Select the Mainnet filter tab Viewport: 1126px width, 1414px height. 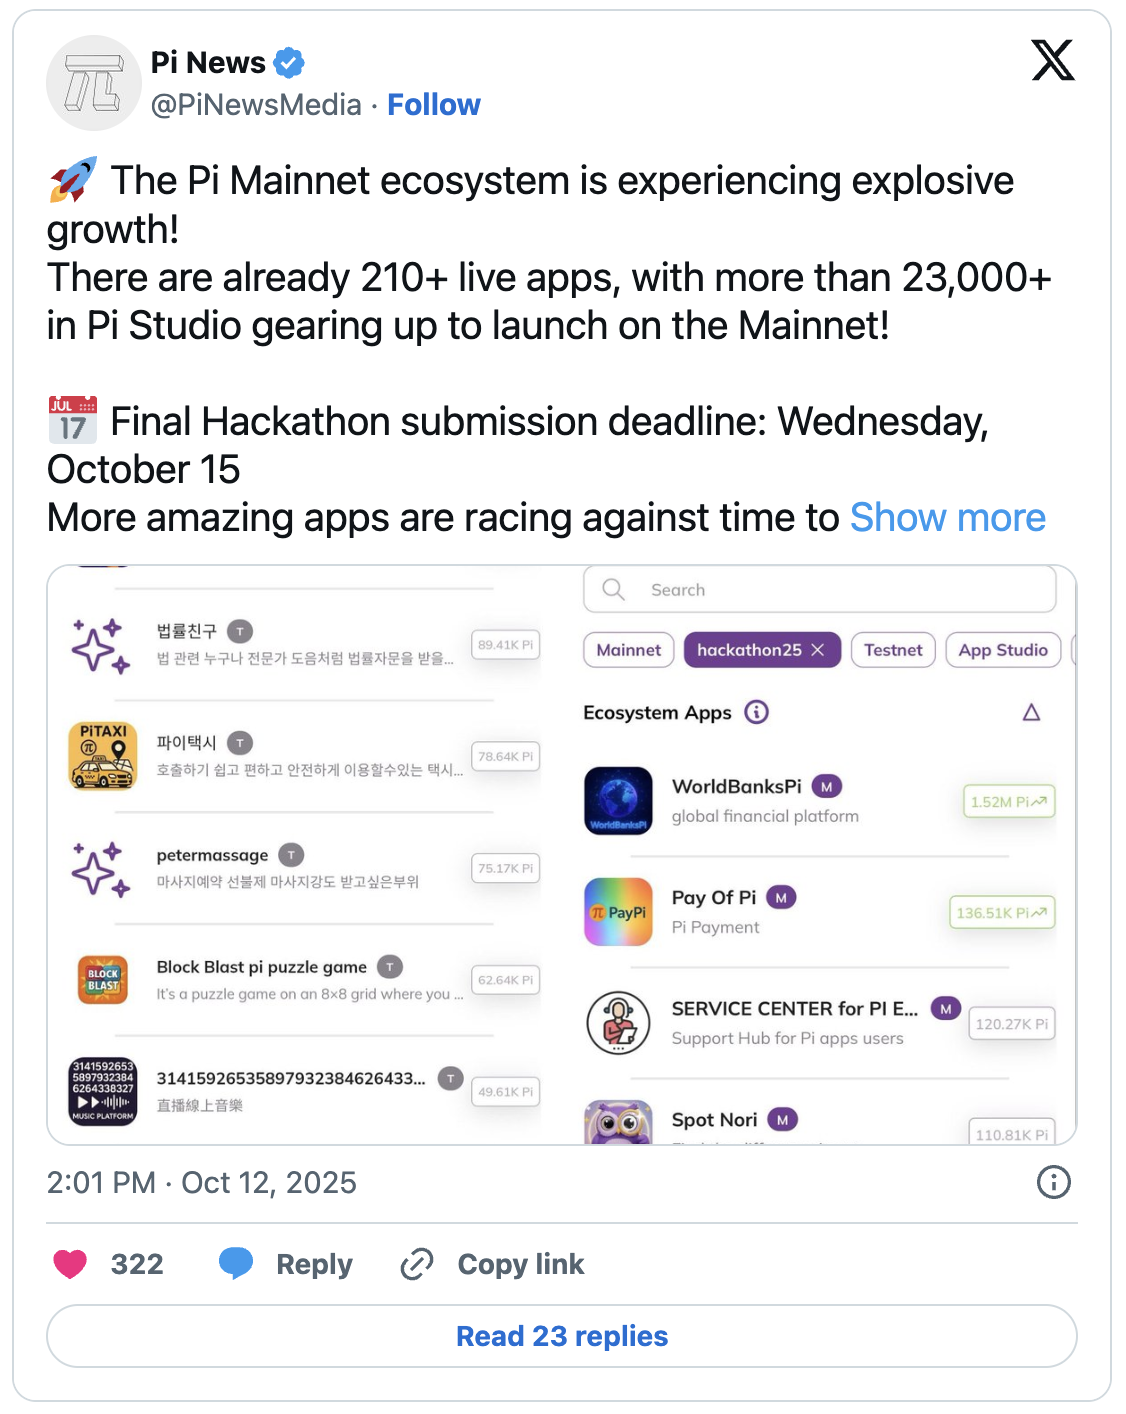[x=628, y=650]
